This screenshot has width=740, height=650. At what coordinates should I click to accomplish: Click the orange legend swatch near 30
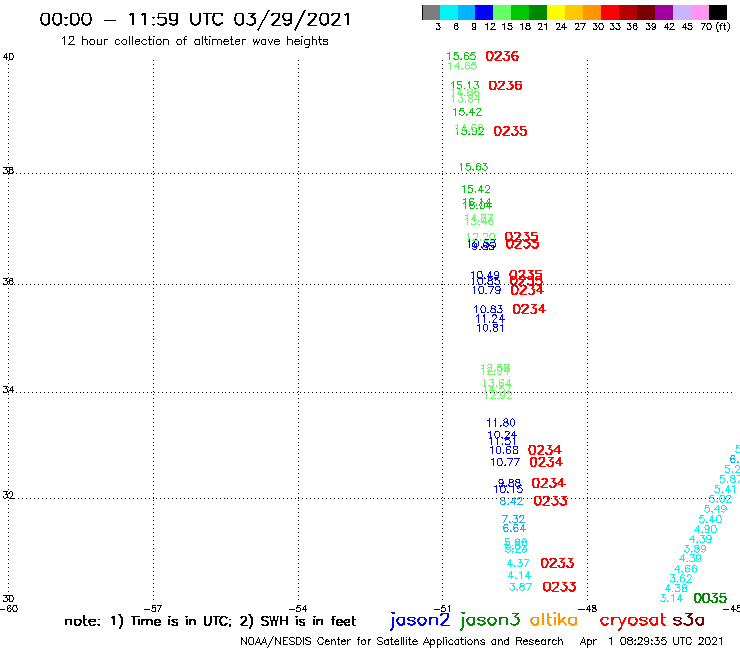pos(592,12)
